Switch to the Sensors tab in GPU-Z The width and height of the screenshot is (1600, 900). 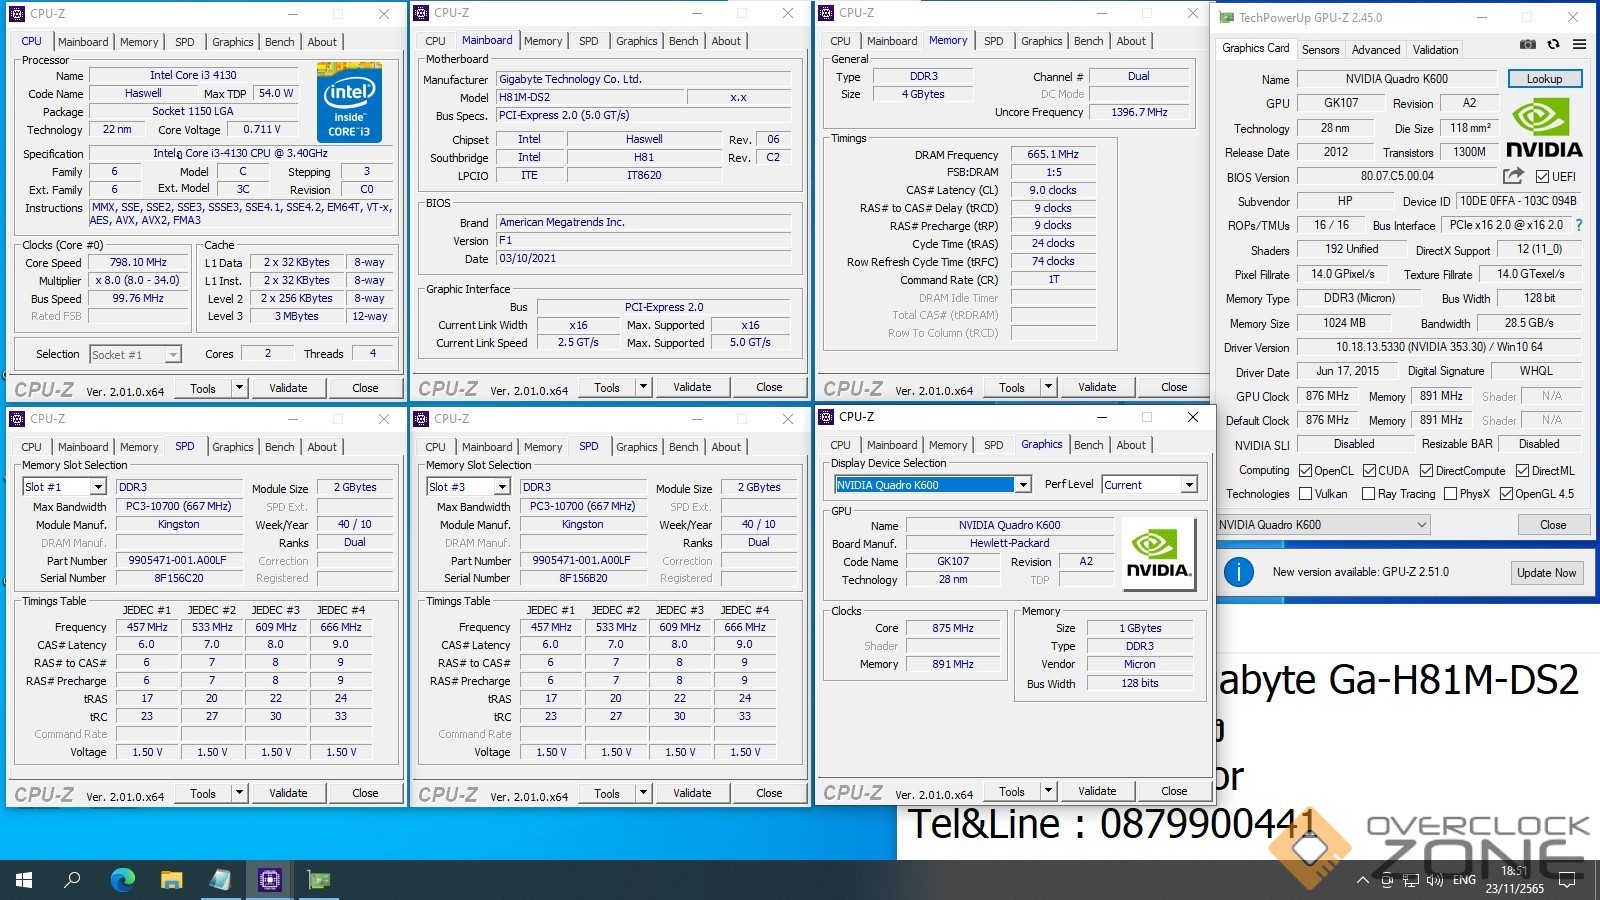coord(1320,50)
